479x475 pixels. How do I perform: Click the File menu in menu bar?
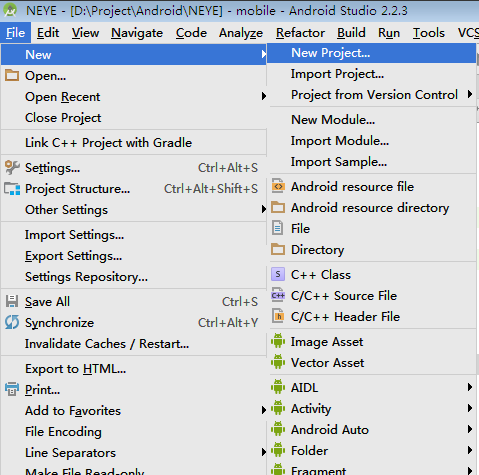click(15, 33)
